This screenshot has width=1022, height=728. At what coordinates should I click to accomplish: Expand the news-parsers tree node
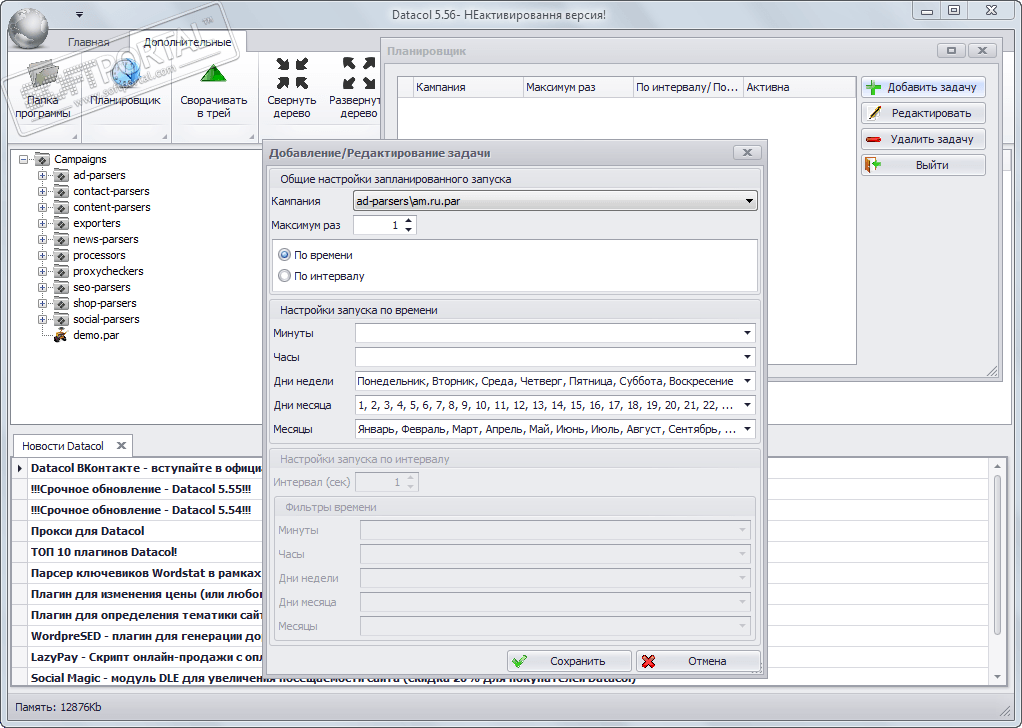(x=42, y=239)
